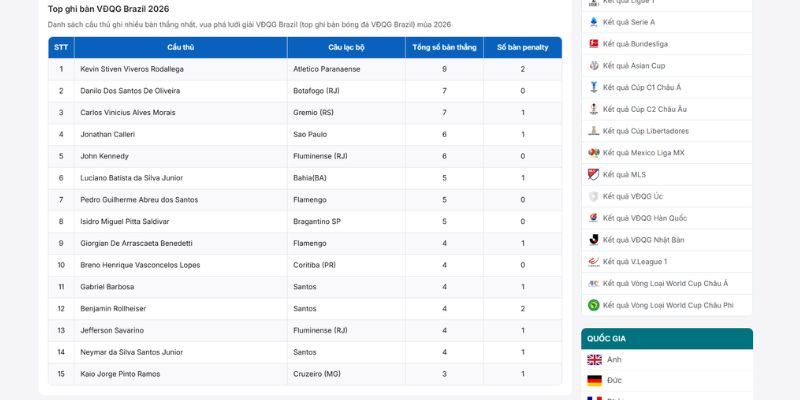Click the MLS shield icon
This screenshot has height=400, width=800.
[593, 174]
